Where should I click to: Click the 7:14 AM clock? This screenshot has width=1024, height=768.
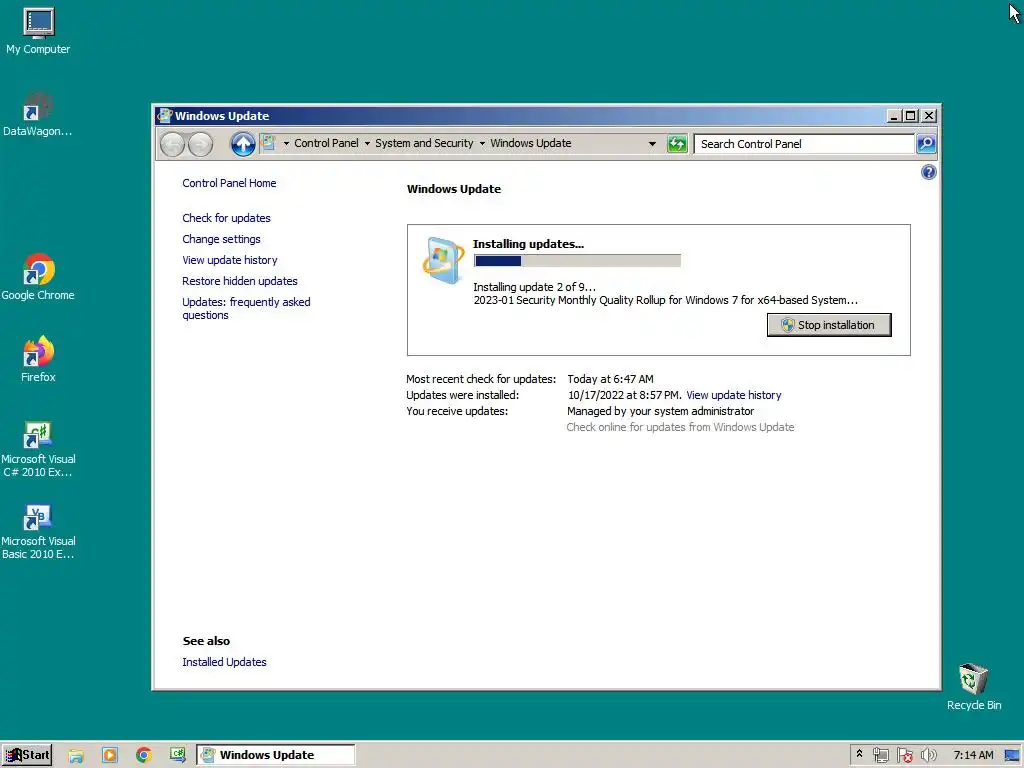973,755
